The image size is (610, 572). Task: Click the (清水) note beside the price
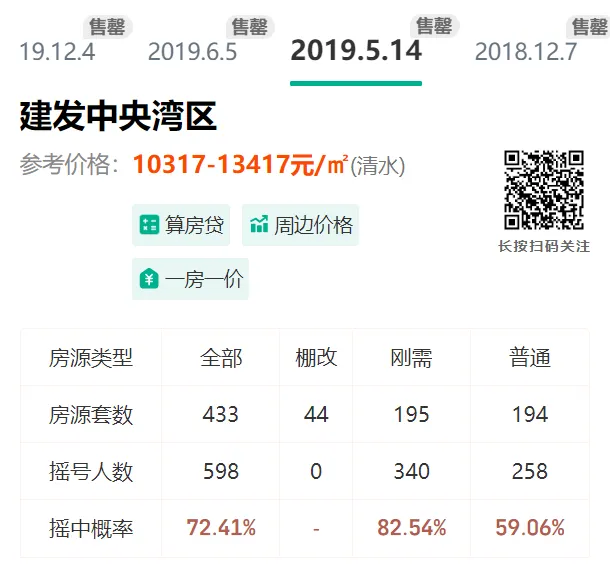378,166
